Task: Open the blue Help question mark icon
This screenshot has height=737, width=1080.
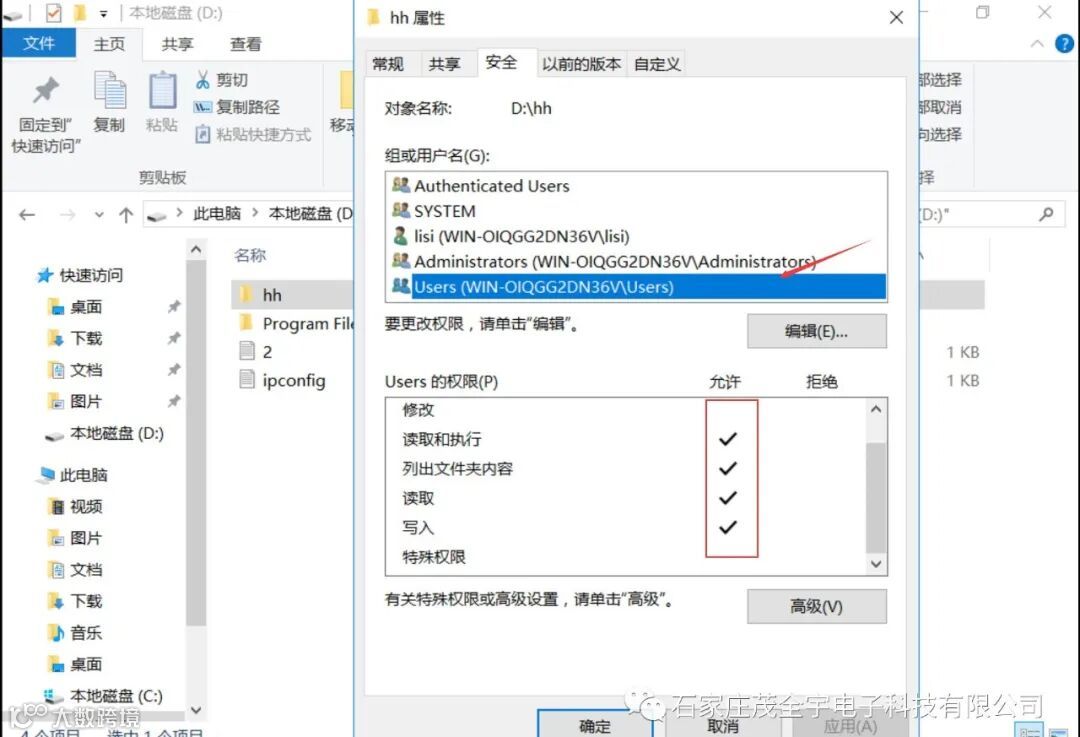Action: [1064, 44]
